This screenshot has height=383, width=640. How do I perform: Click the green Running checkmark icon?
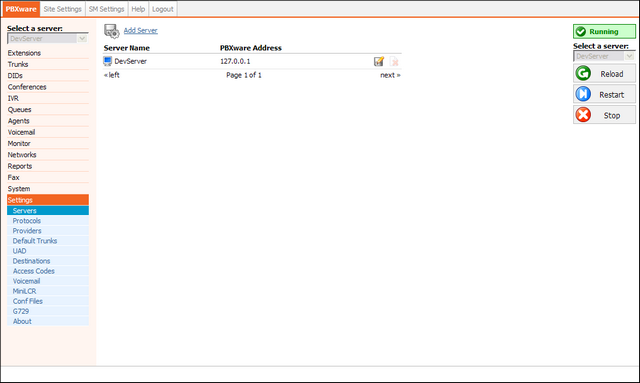pyautogui.click(x=581, y=32)
